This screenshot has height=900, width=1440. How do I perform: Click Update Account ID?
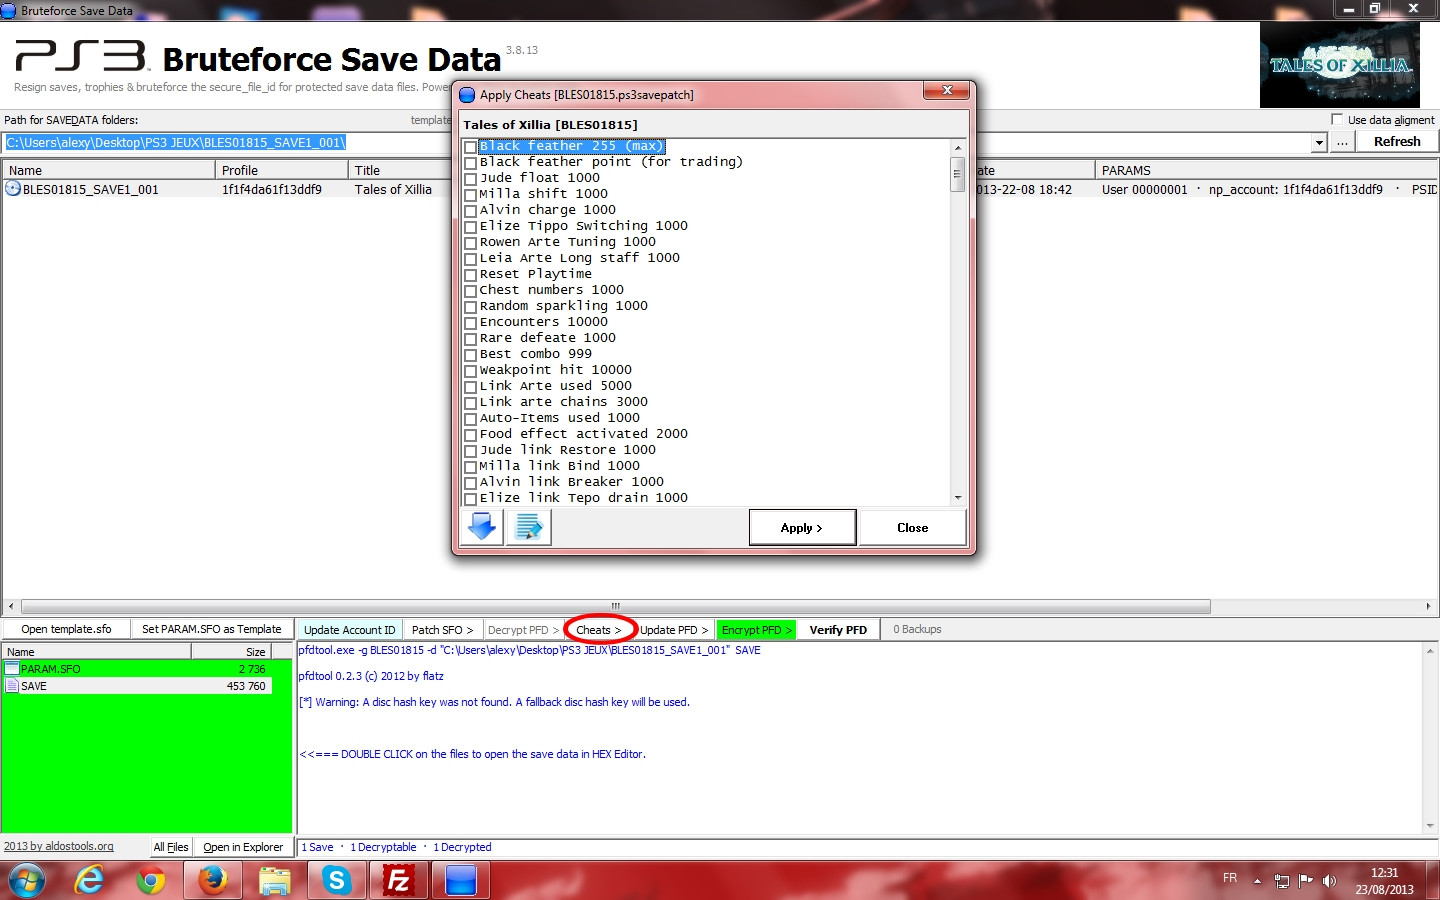(x=350, y=630)
